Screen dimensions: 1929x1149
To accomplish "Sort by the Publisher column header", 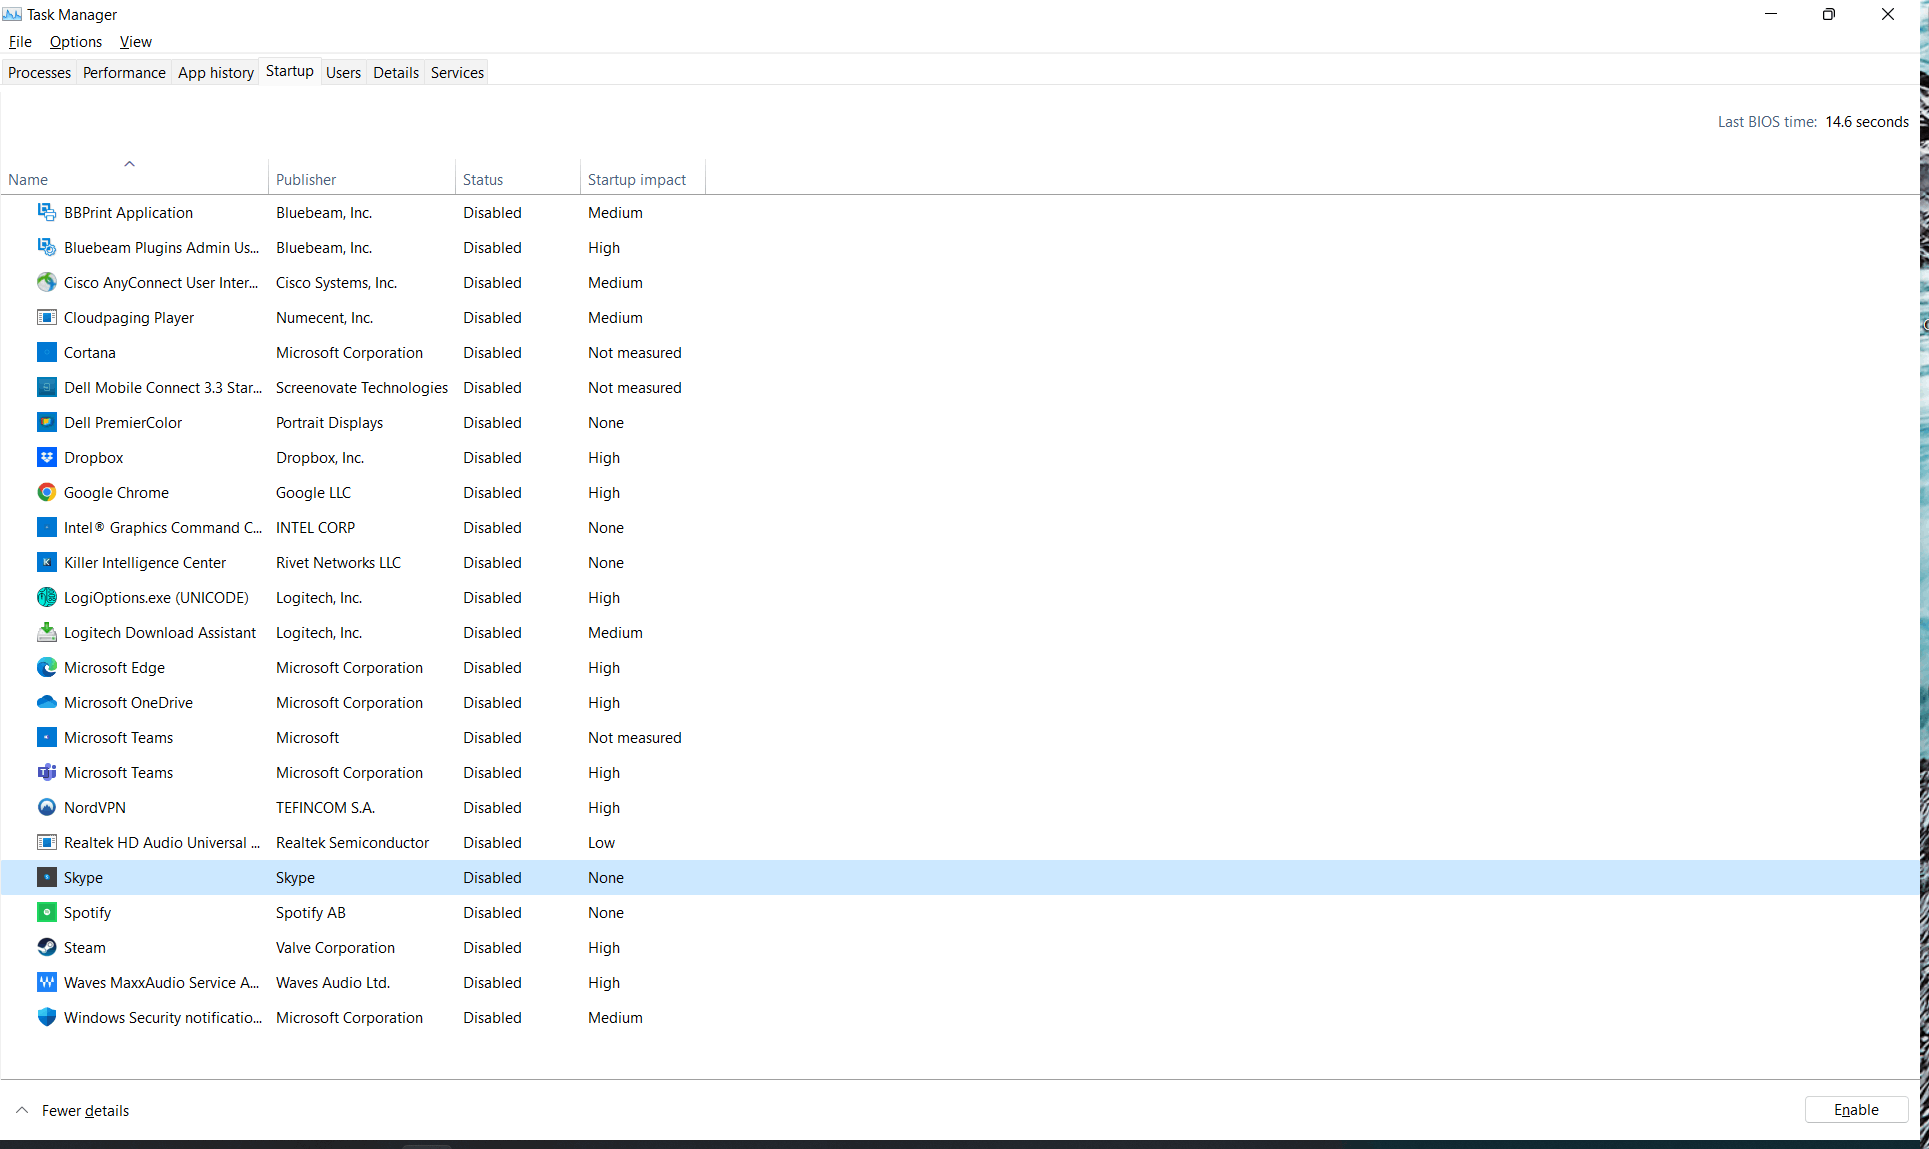I will click(x=362, y=179).
